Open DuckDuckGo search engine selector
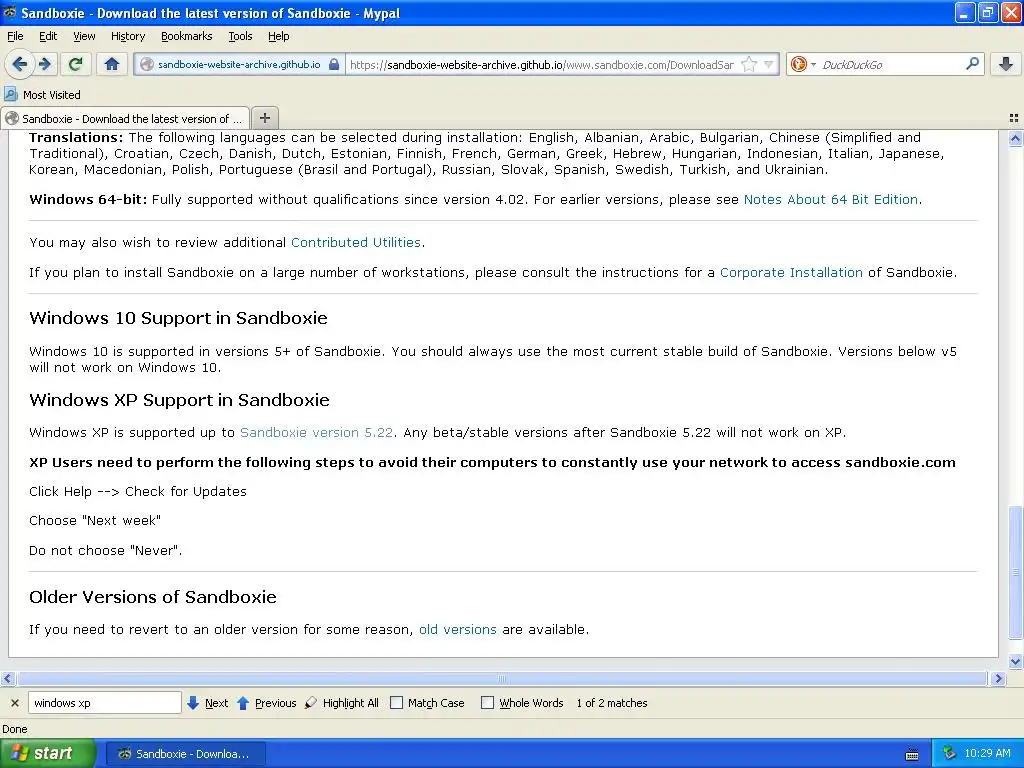Viewport: 1024px width, 768px height. click(x=803, y=64)
